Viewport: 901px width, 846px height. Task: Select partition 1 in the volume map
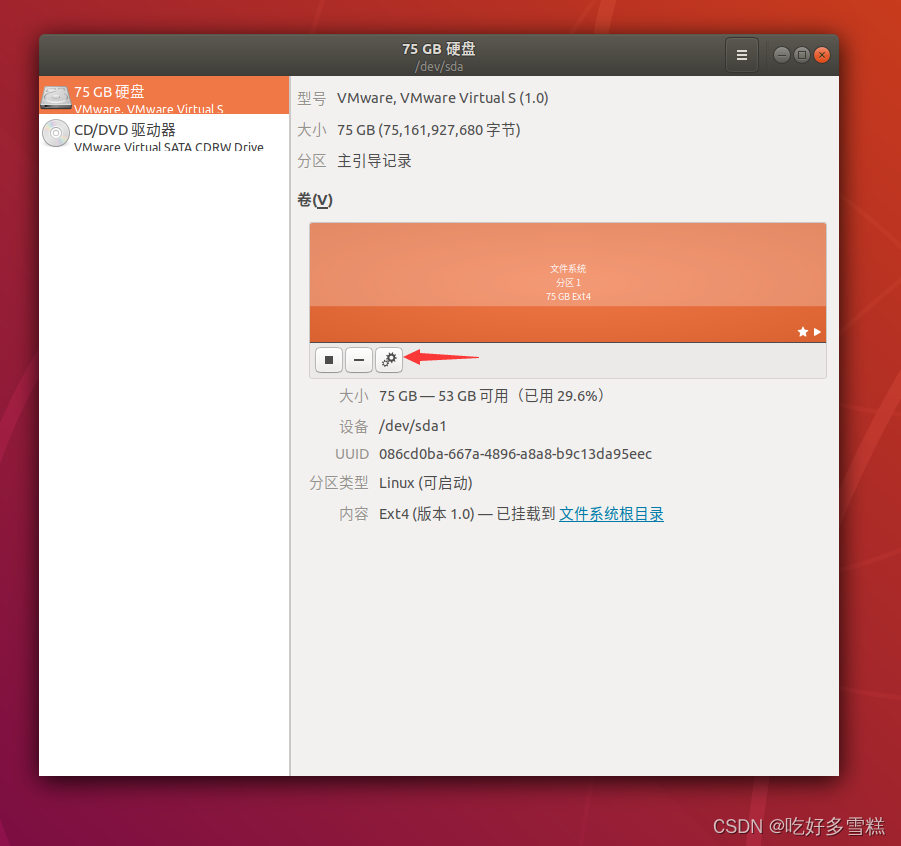(x=568, y=282)
